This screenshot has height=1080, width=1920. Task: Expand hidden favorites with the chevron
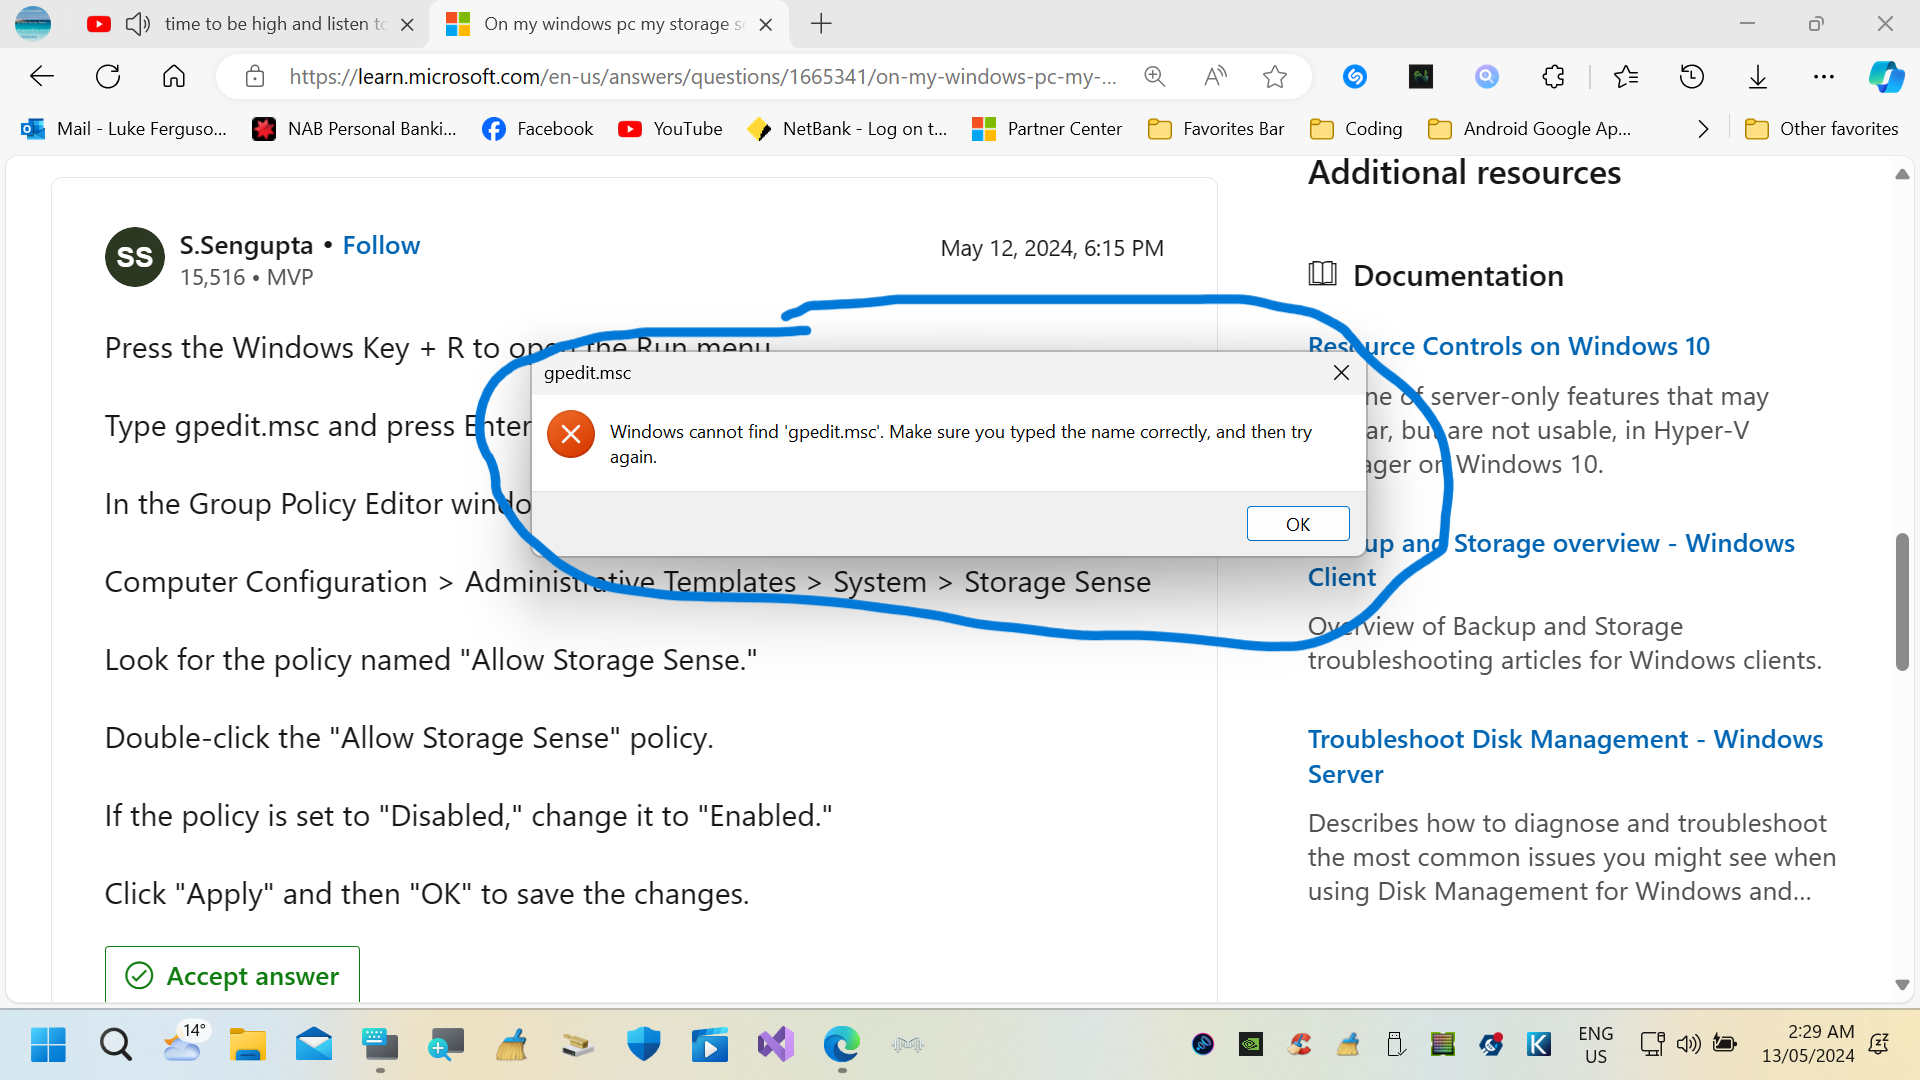click(1703, 128)
